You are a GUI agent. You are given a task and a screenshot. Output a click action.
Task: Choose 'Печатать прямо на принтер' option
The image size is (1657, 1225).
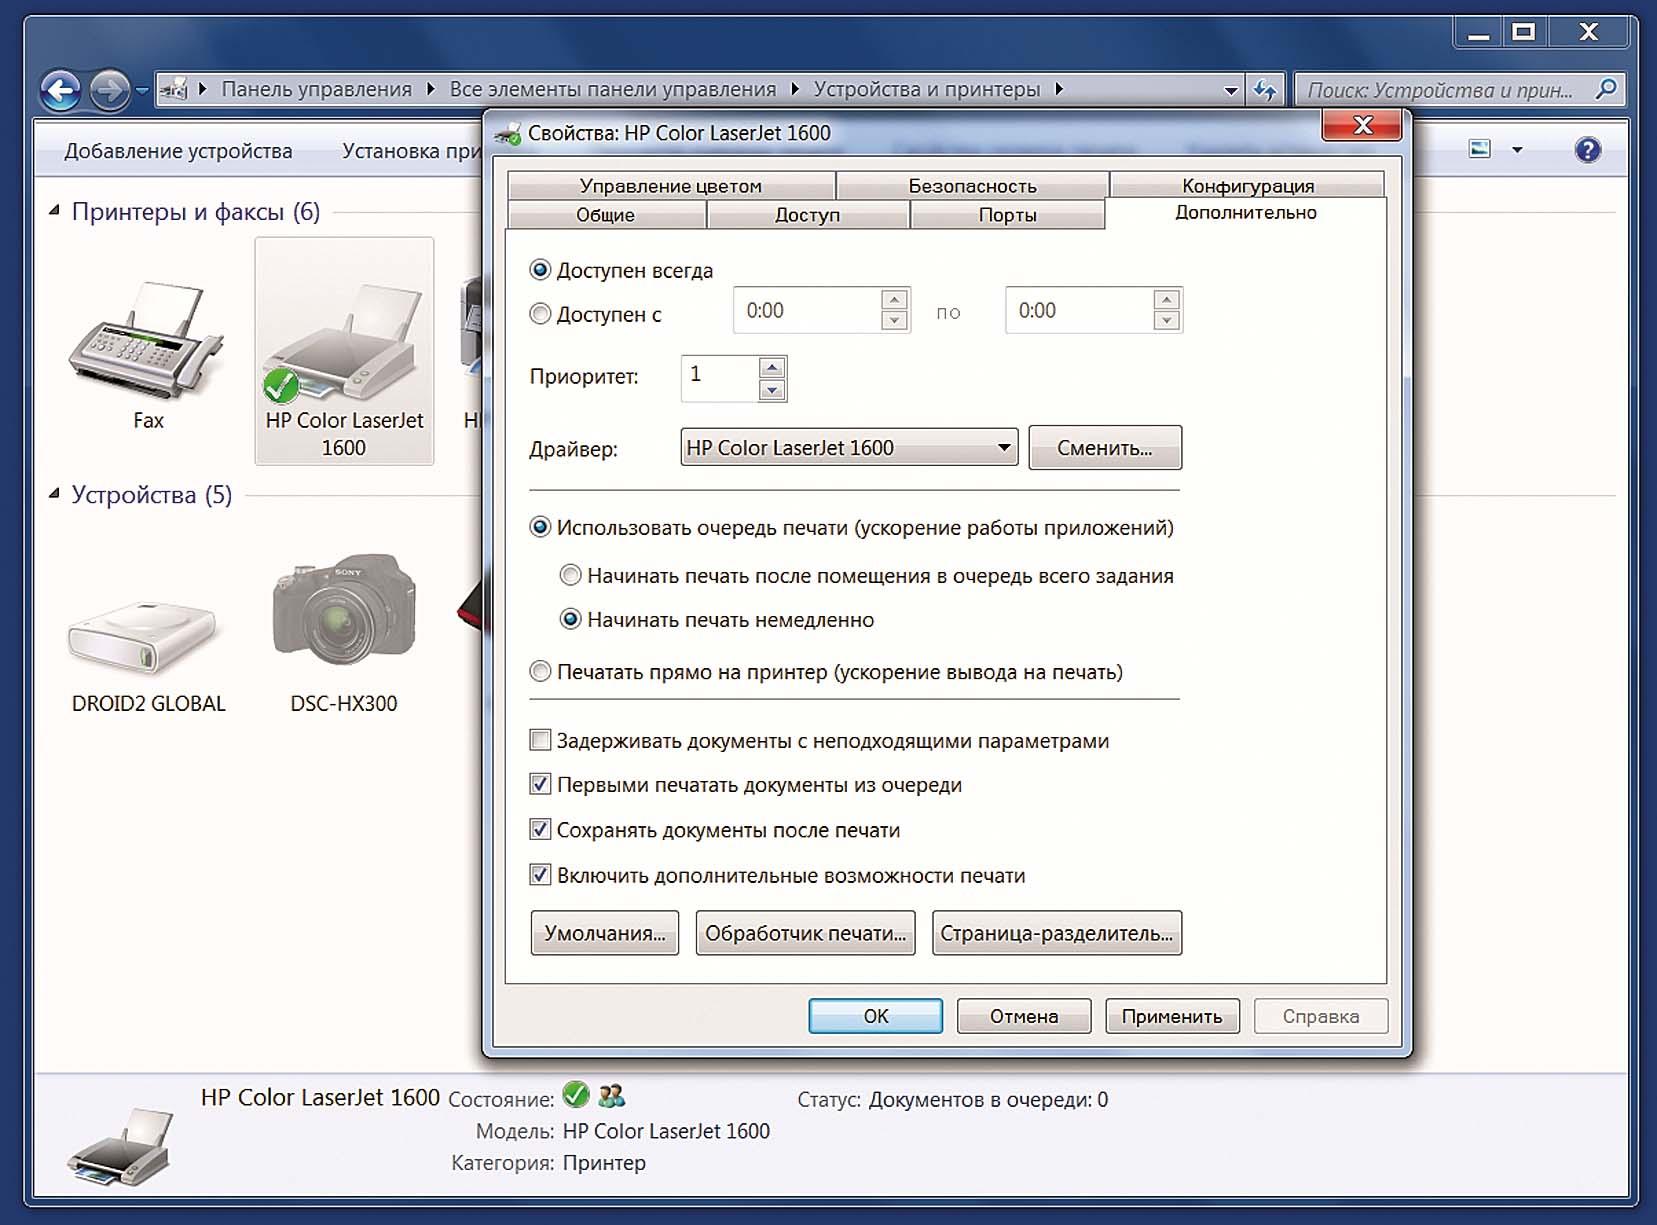540,672
